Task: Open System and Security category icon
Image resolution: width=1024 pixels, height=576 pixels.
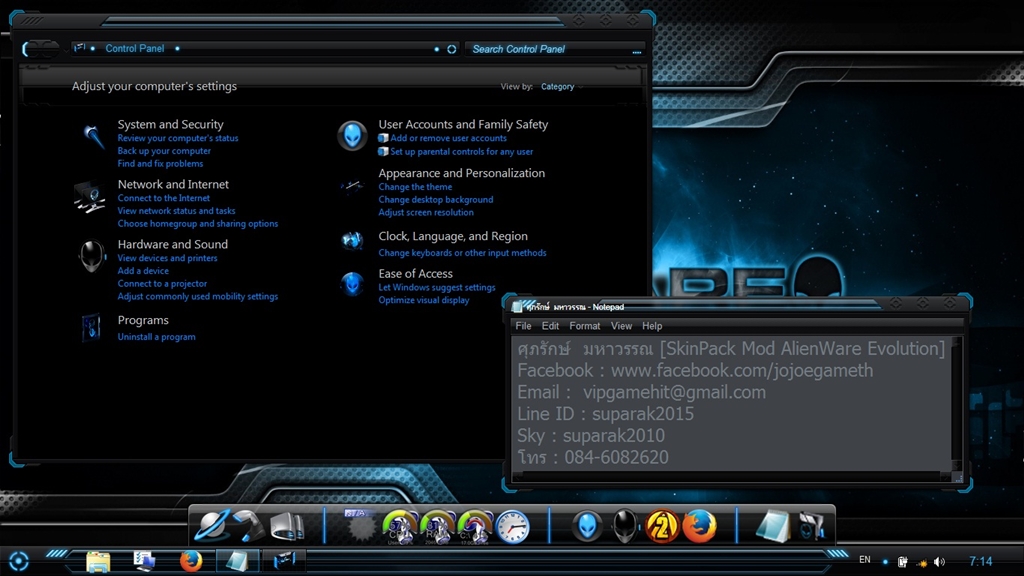Action: coord(93,136)
